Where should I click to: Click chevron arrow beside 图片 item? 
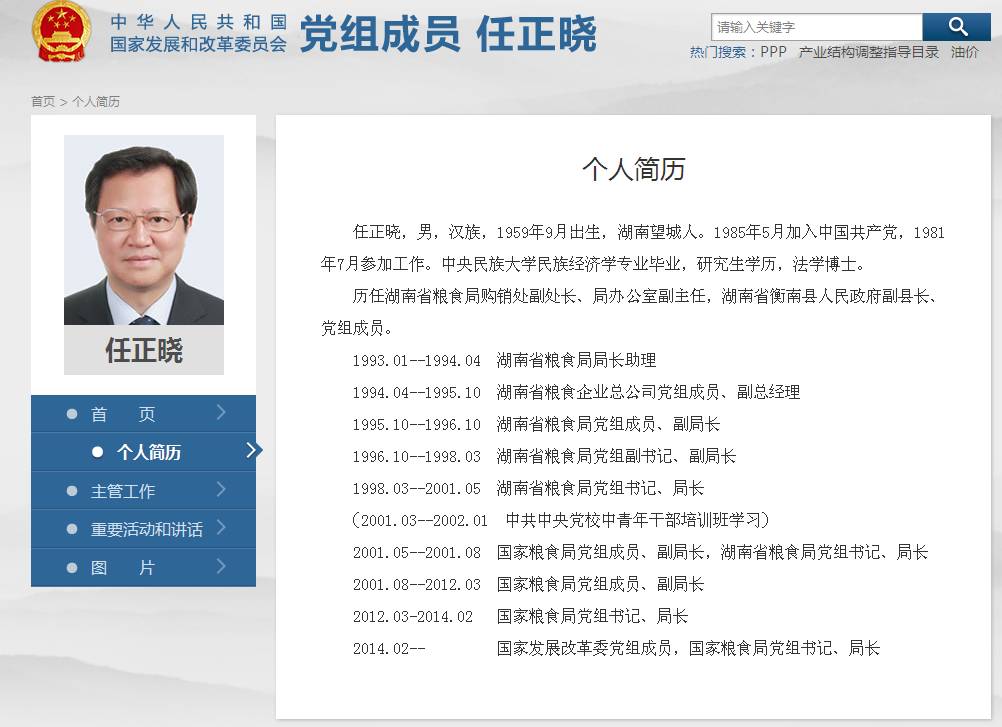[x=221, y=566]
